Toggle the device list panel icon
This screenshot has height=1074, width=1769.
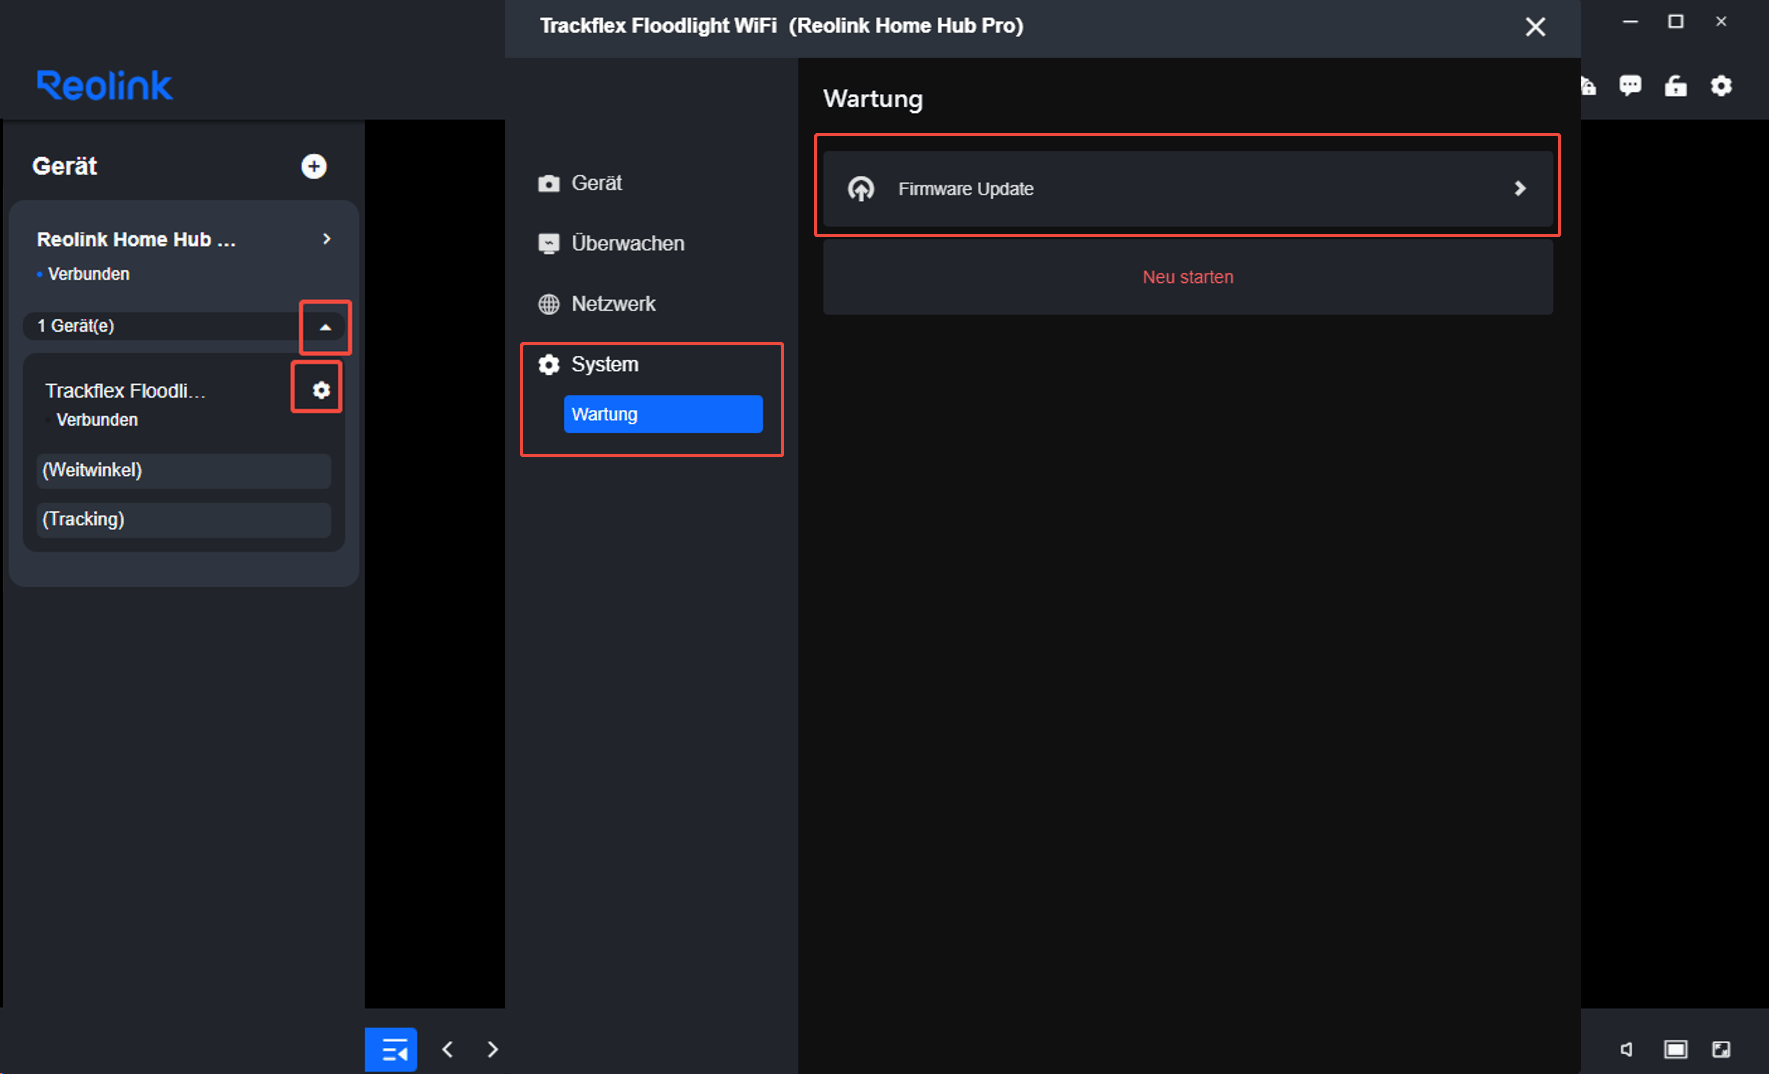(391, 1049)
